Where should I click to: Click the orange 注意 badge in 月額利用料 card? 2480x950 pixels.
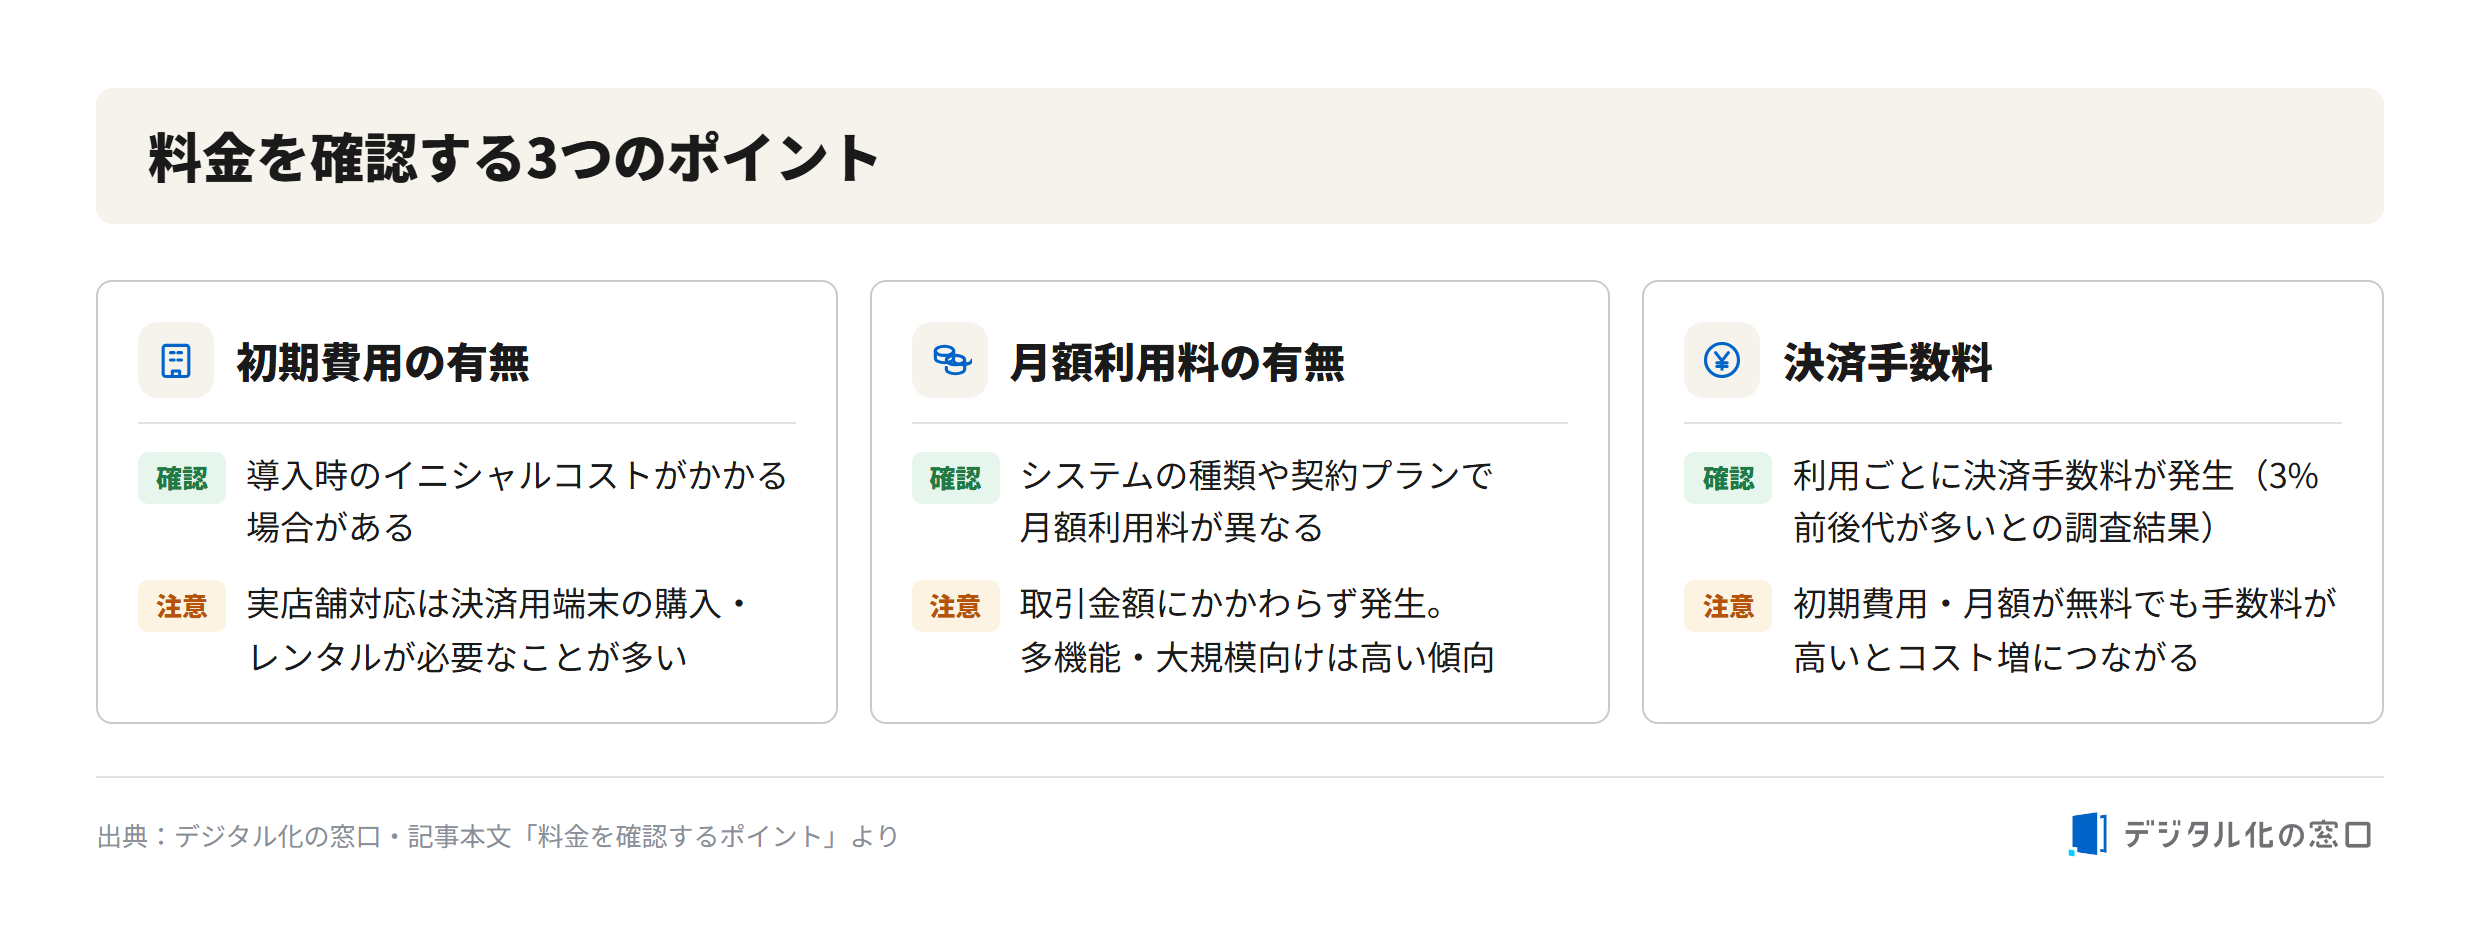(955, 606)
